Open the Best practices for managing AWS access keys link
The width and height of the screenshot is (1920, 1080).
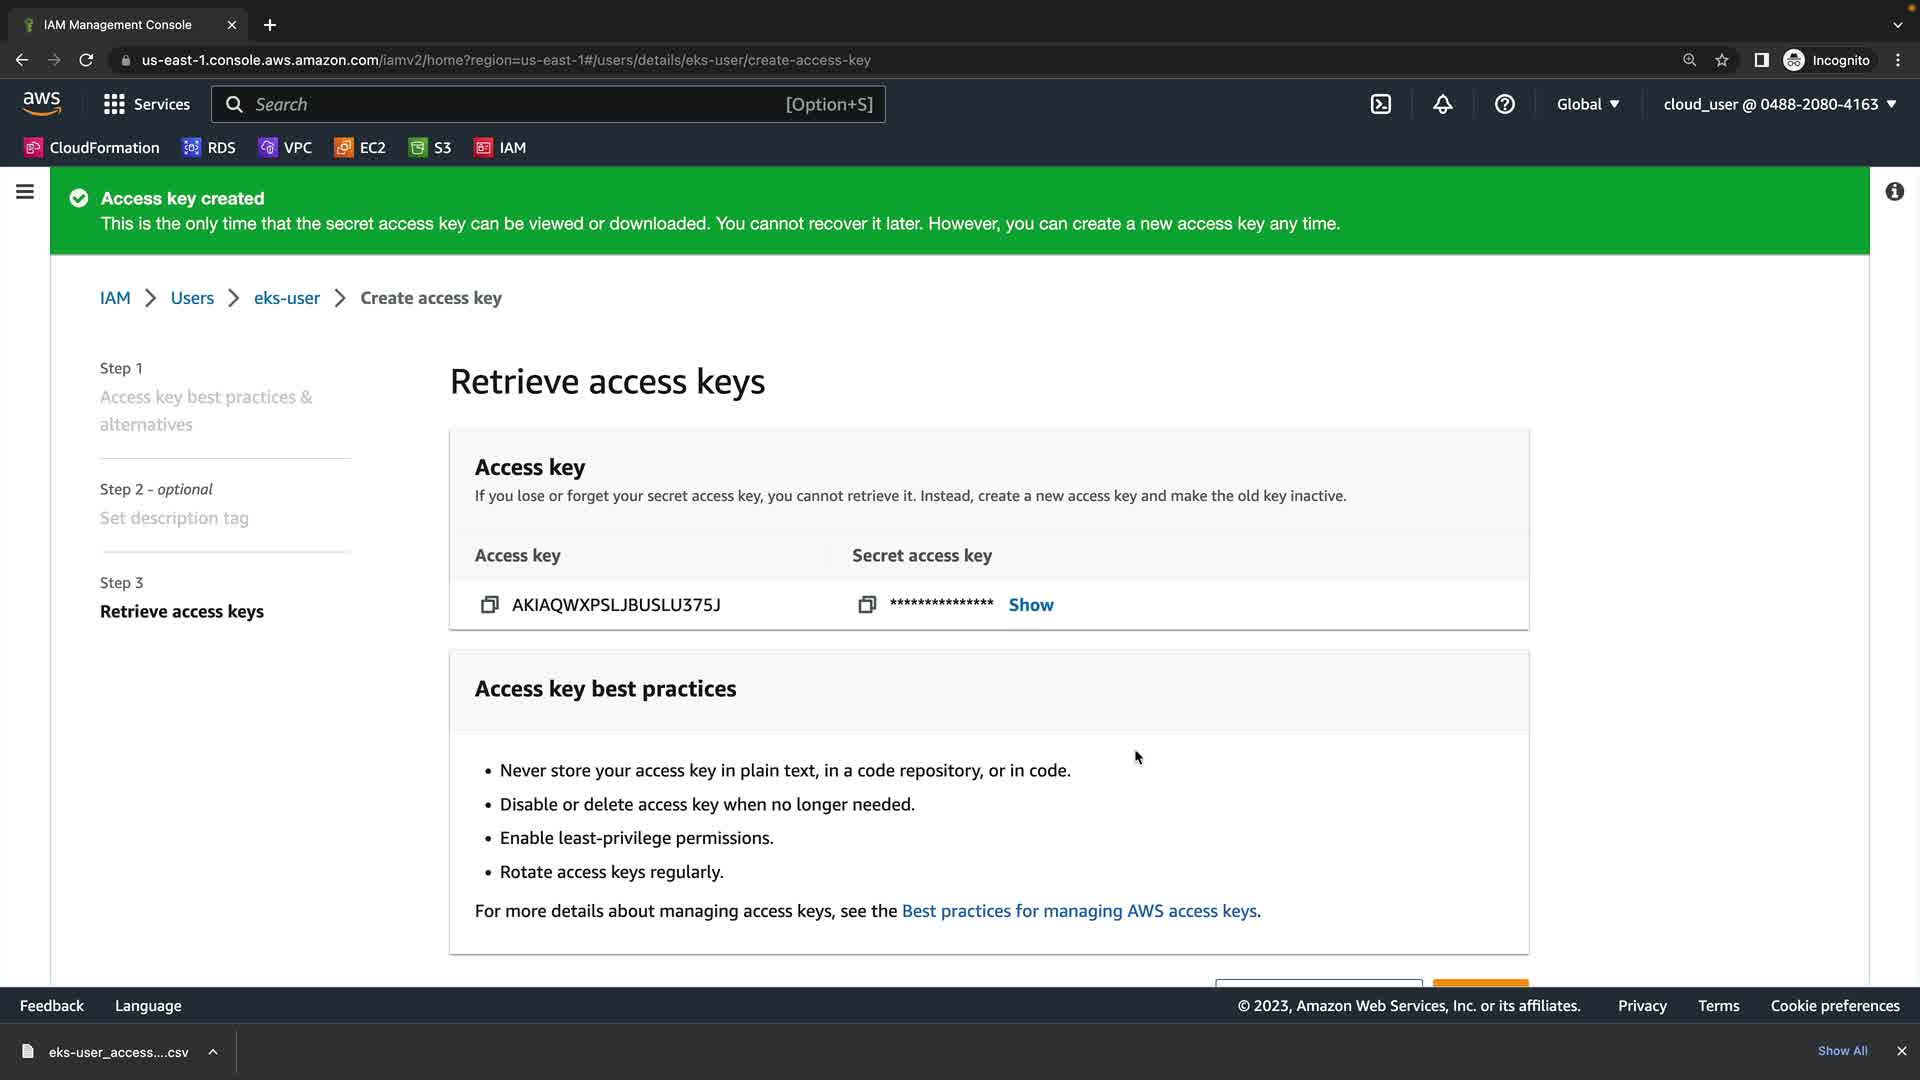tap(1079, 911)
